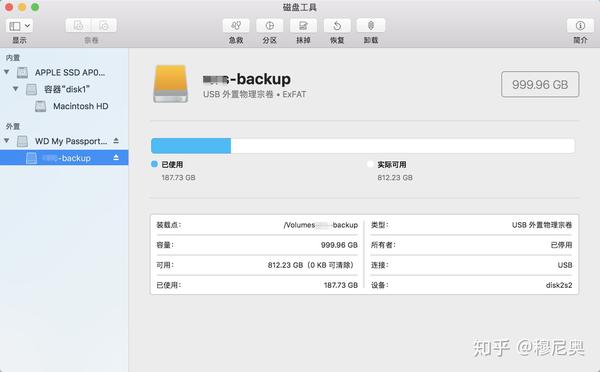Click the Macintosh HD volume icon
The width and height of the screenshot is (600, 372).
click(x=41, y=106)
